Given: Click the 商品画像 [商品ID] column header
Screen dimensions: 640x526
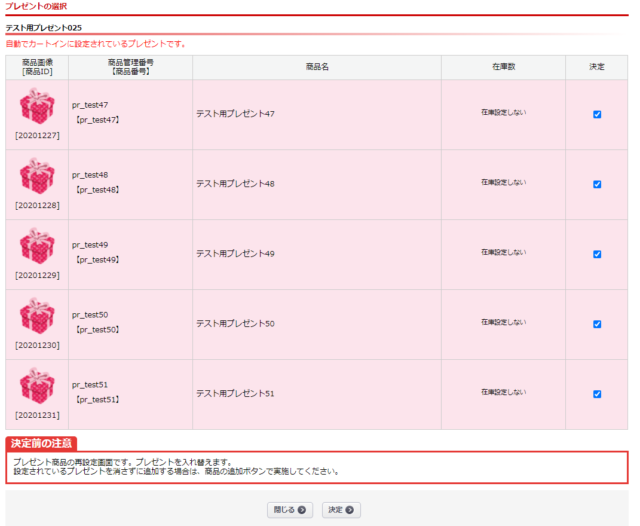Looking at the screenshot, I should pos(37,67).
